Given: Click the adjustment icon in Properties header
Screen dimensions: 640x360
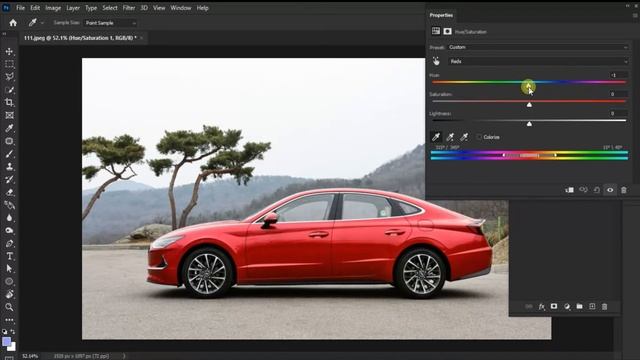Looking at the screenshot, I should [436, 31].
